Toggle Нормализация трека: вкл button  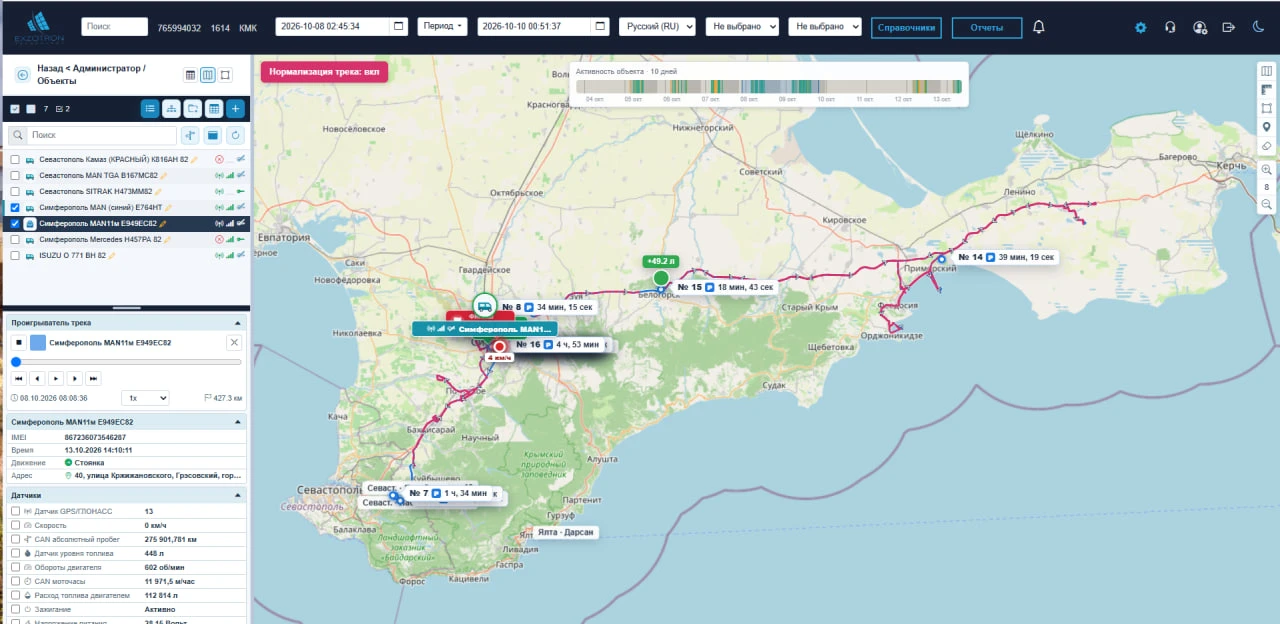tap(324, 72)
